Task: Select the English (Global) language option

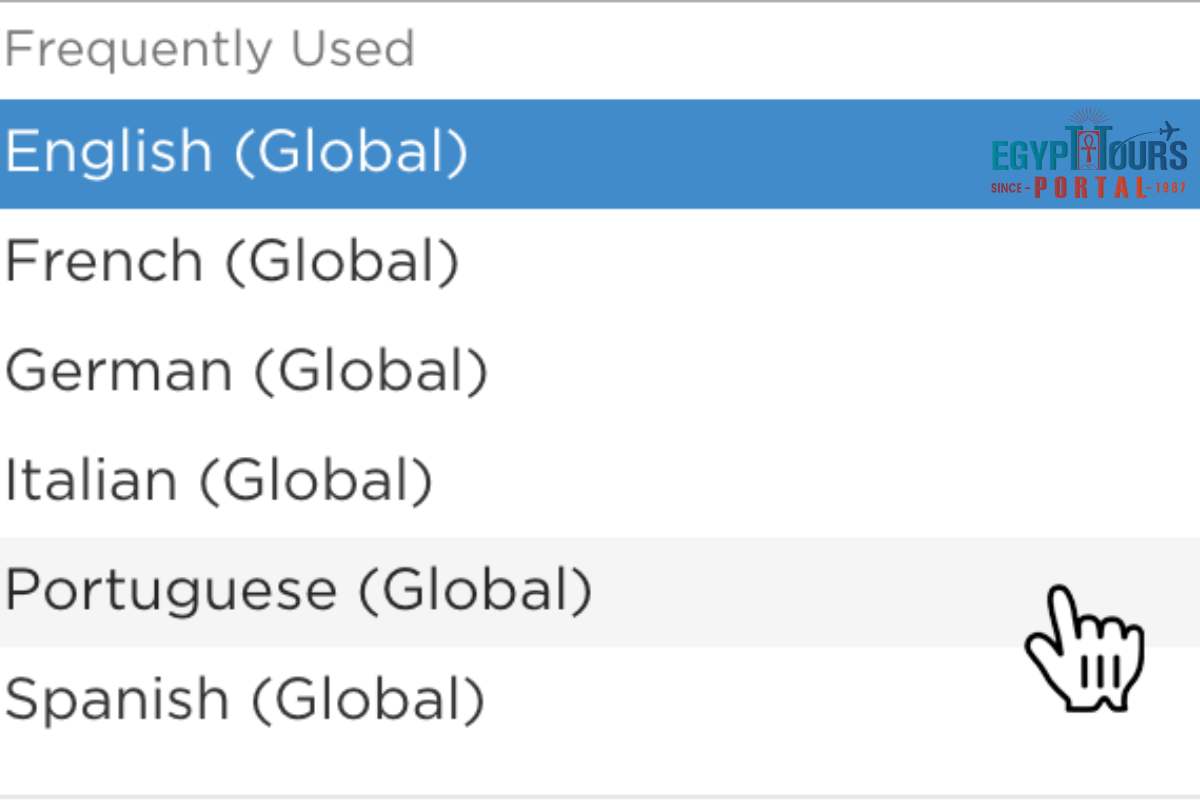Action: [x=237, y=153]
